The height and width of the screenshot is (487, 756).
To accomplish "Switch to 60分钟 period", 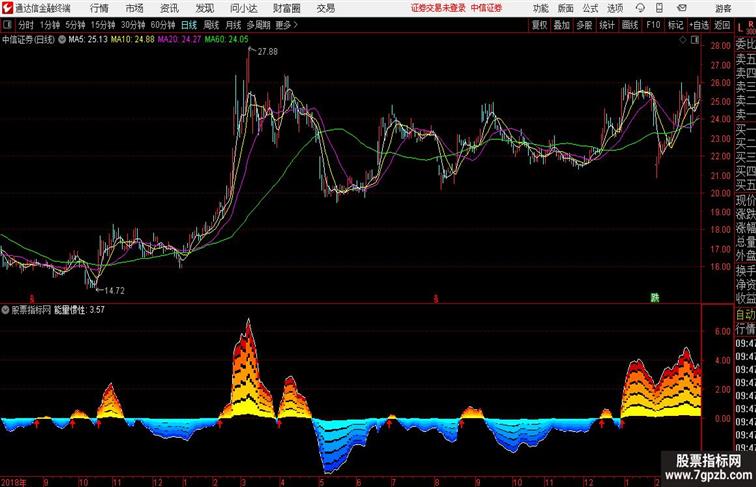I will coord(163,25).
